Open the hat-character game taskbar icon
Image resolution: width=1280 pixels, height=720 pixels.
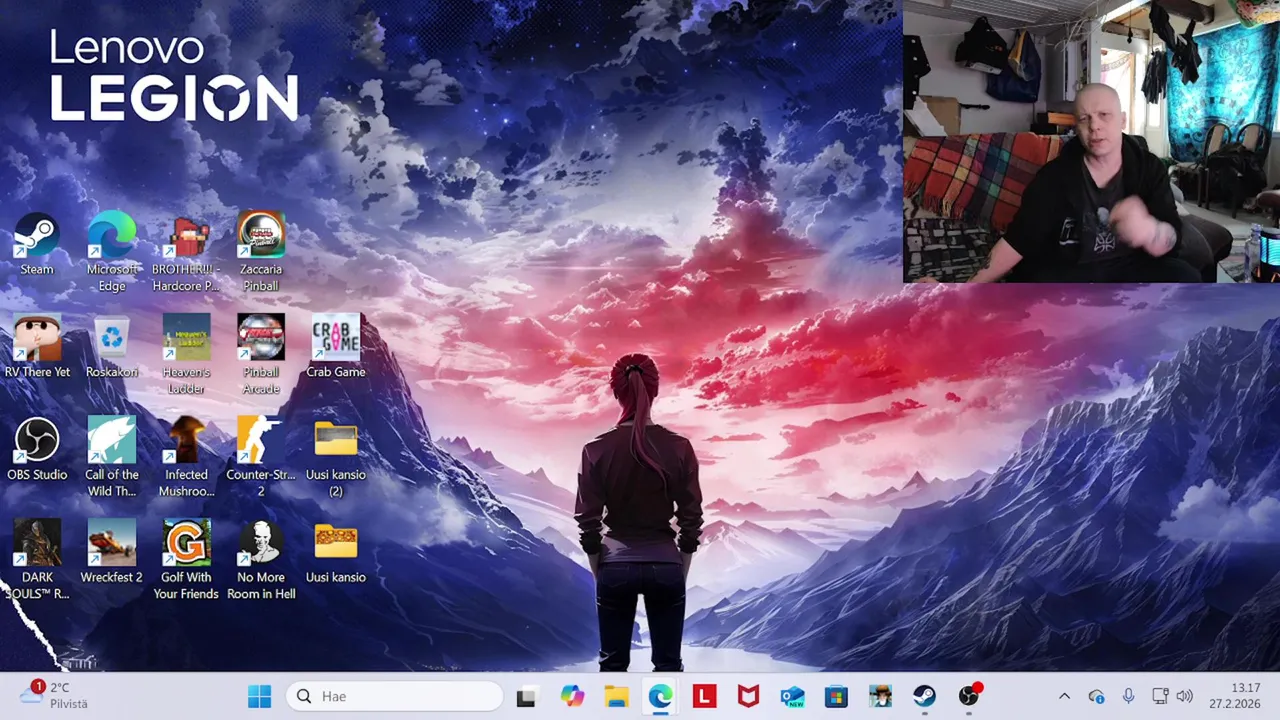pyautogui.click(x=880, y=696)
